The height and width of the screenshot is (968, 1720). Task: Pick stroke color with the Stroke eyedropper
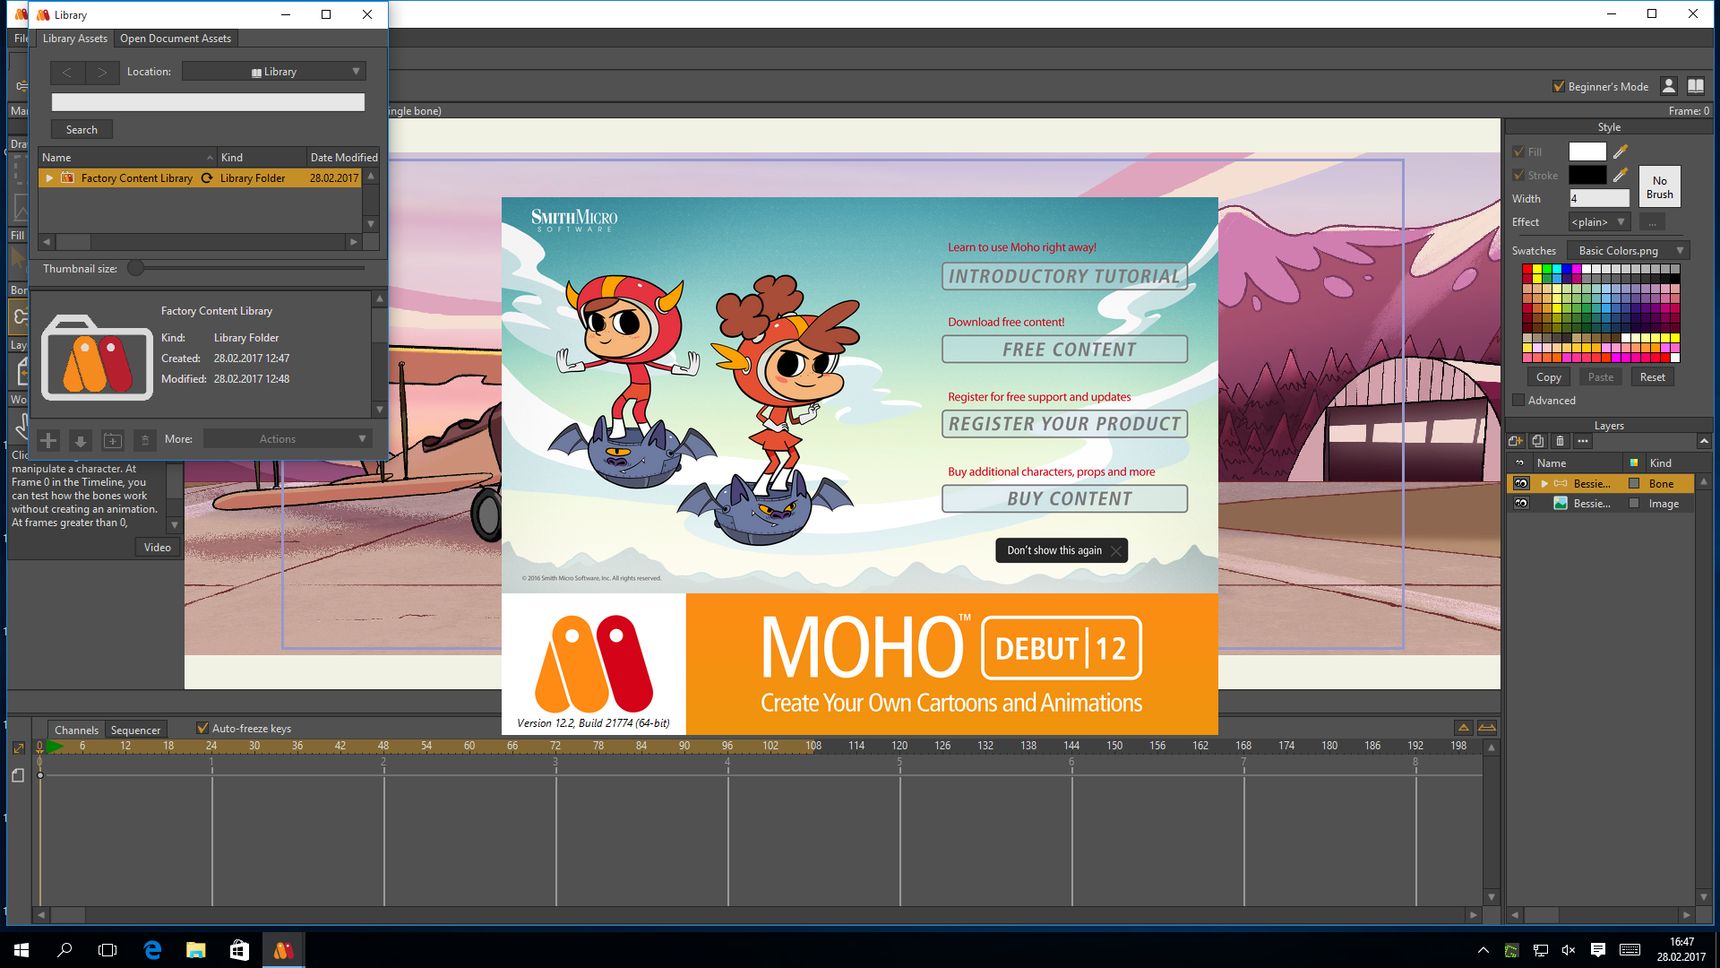[x=1621, y=175]
